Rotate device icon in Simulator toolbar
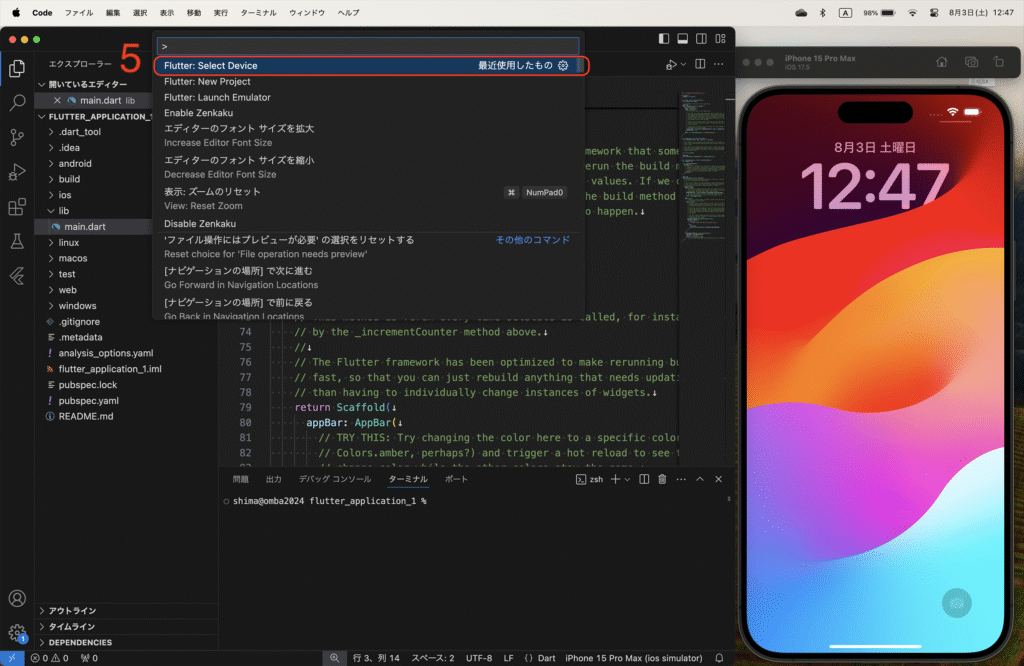1024x666 pixels. 999,62
